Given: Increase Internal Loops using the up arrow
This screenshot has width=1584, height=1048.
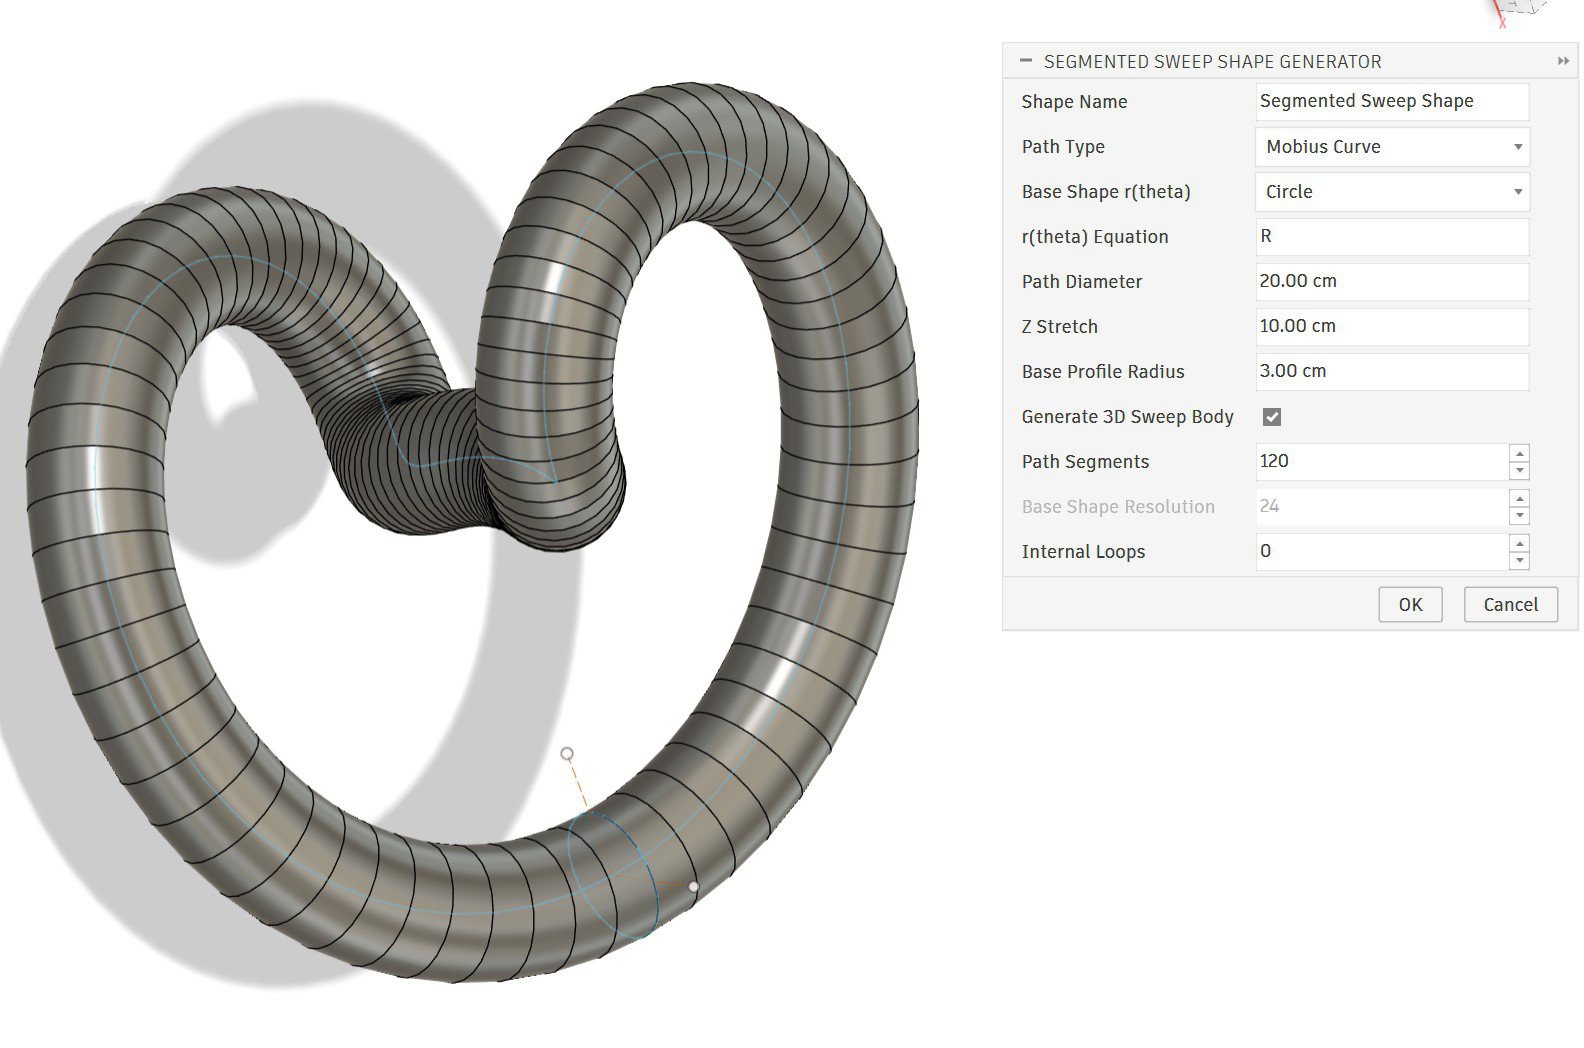Looking at the screenshot, I should click(x=1519, y=543).
